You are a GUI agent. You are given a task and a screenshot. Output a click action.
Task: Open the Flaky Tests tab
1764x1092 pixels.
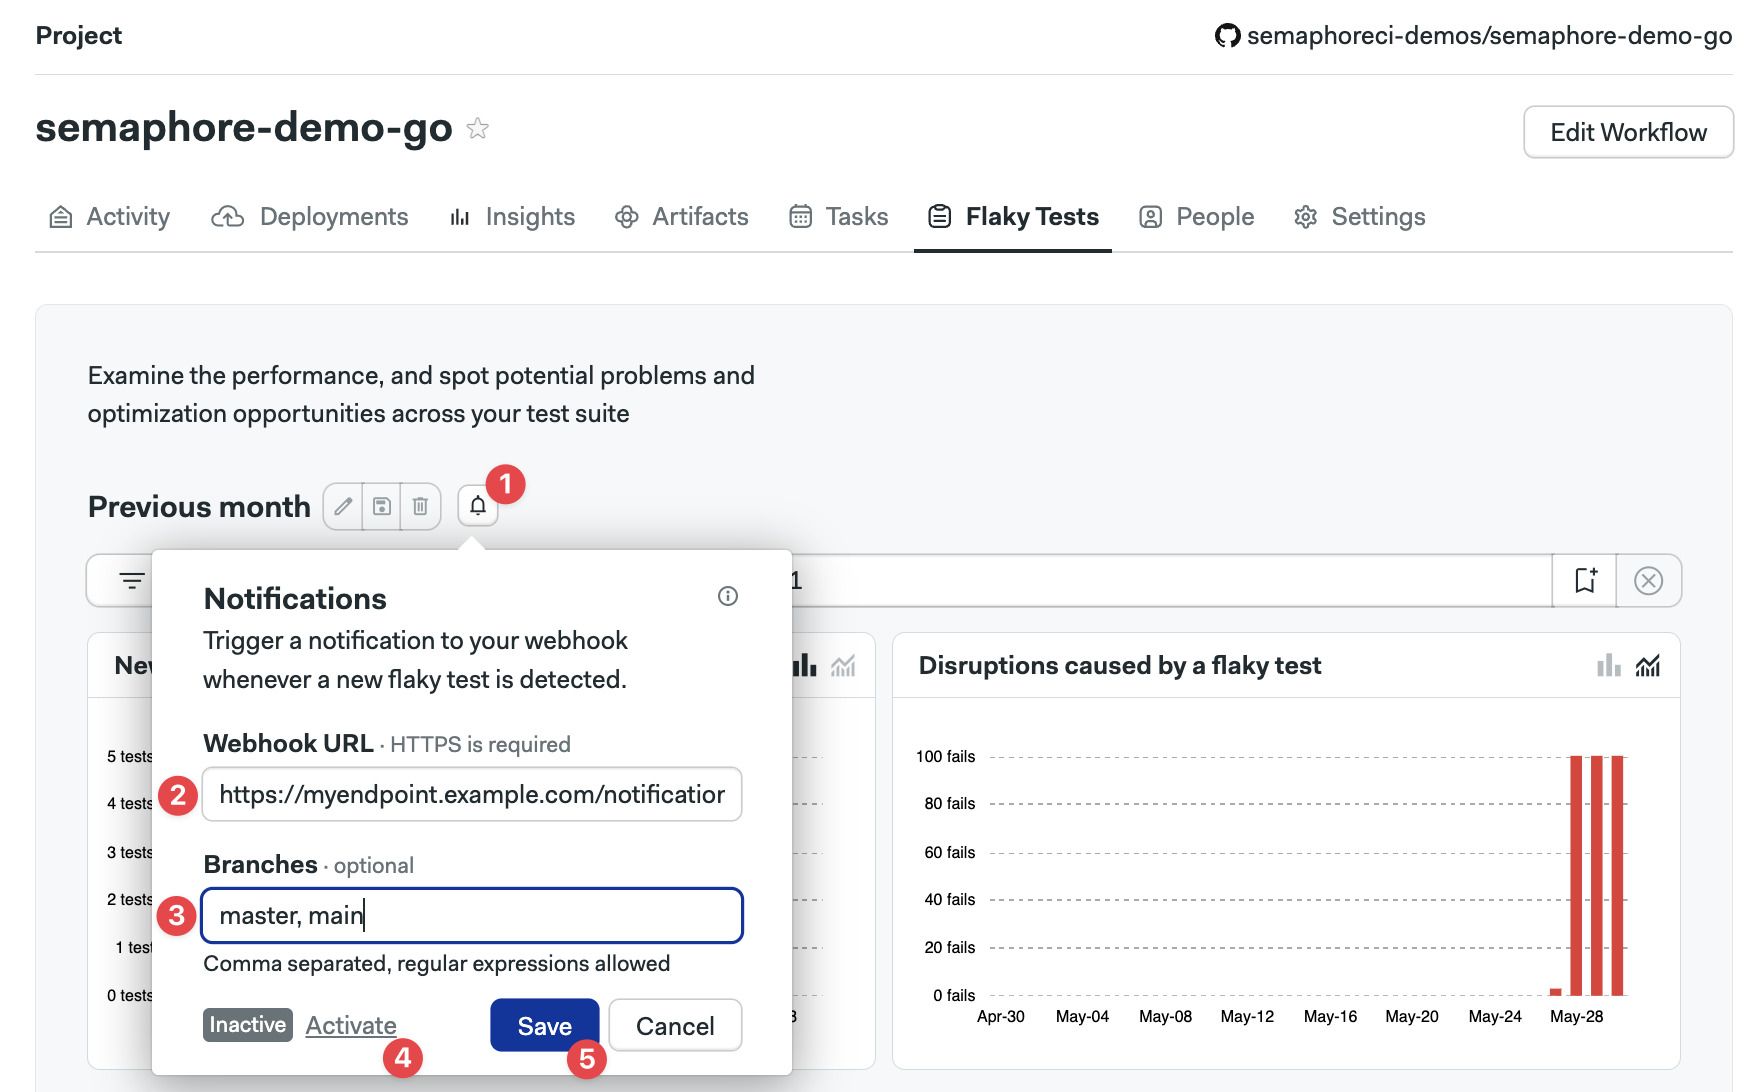coord(1013,217)
